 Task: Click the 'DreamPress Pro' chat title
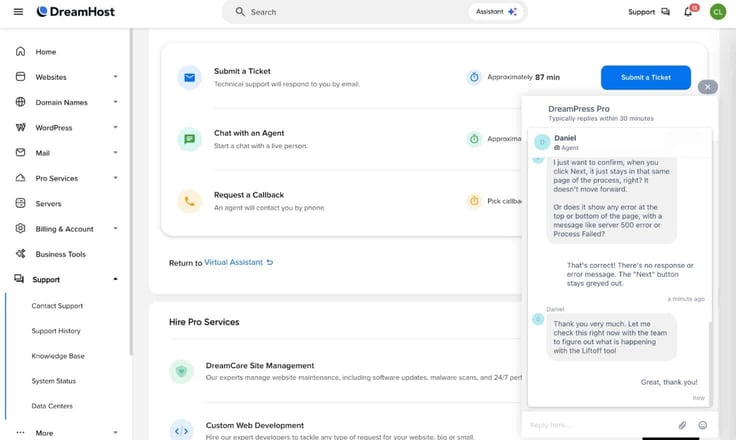[579, 108]
